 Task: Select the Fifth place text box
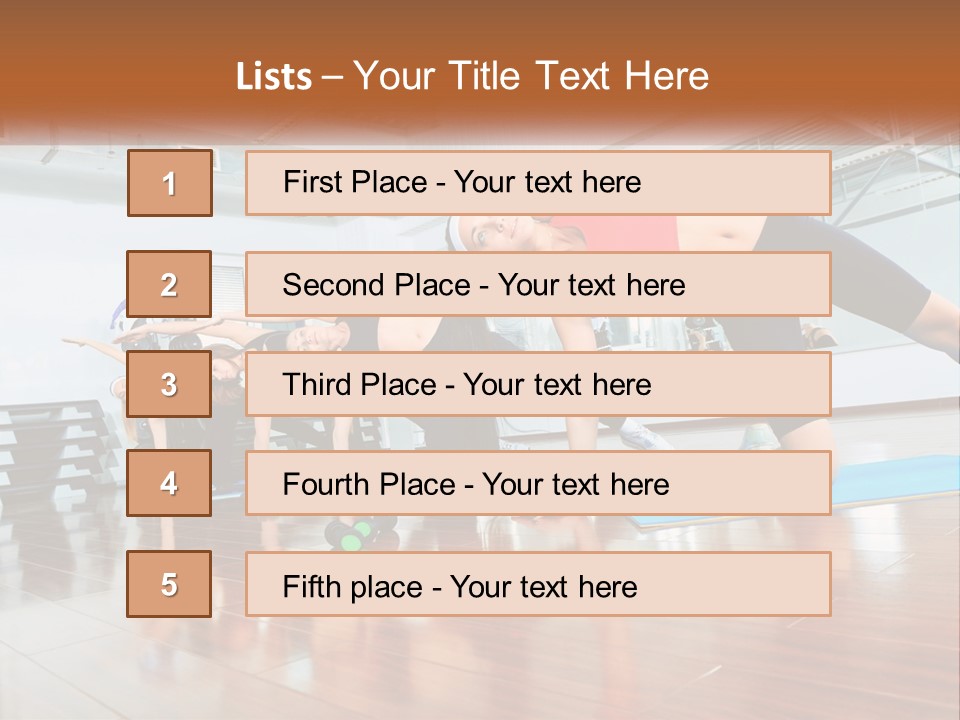click(538, 584)
